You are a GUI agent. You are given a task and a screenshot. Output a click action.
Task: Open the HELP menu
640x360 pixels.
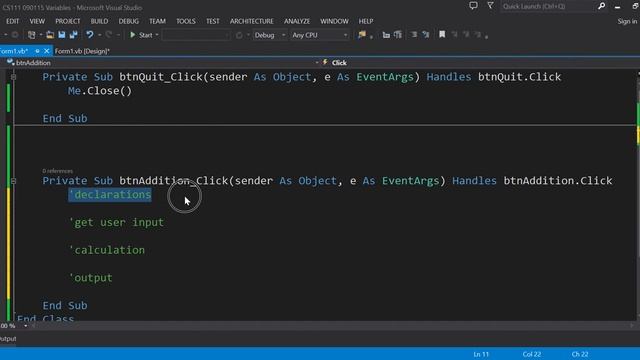click(x=366, y=21)
